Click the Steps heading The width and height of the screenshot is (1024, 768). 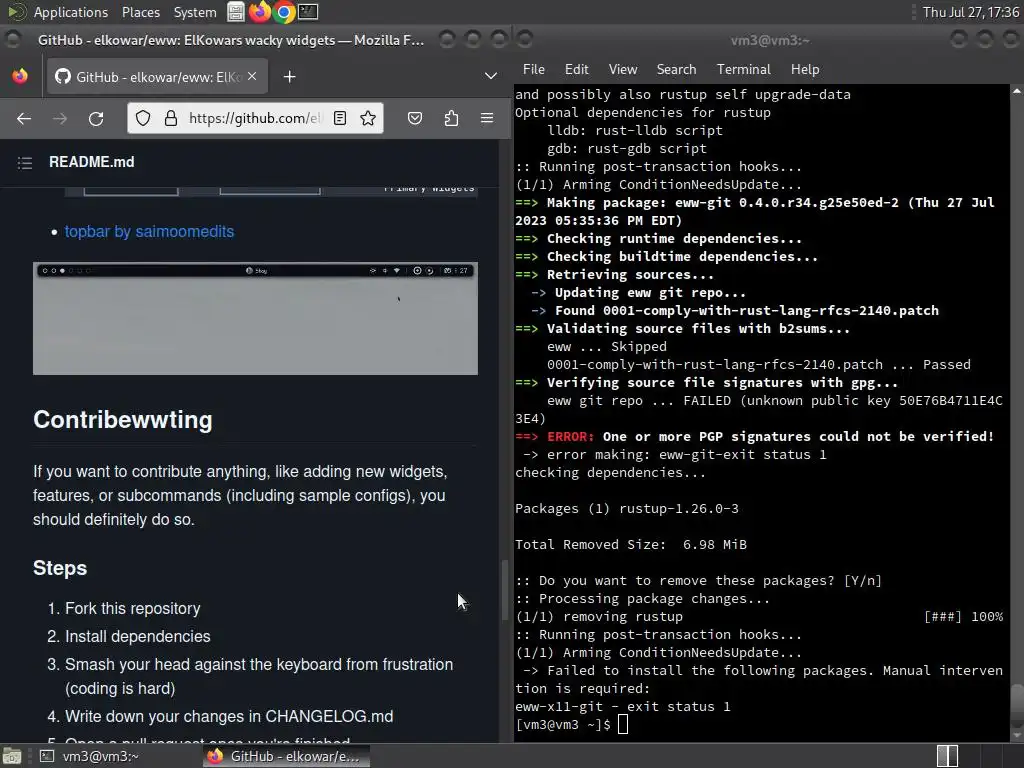pos(60,568)
